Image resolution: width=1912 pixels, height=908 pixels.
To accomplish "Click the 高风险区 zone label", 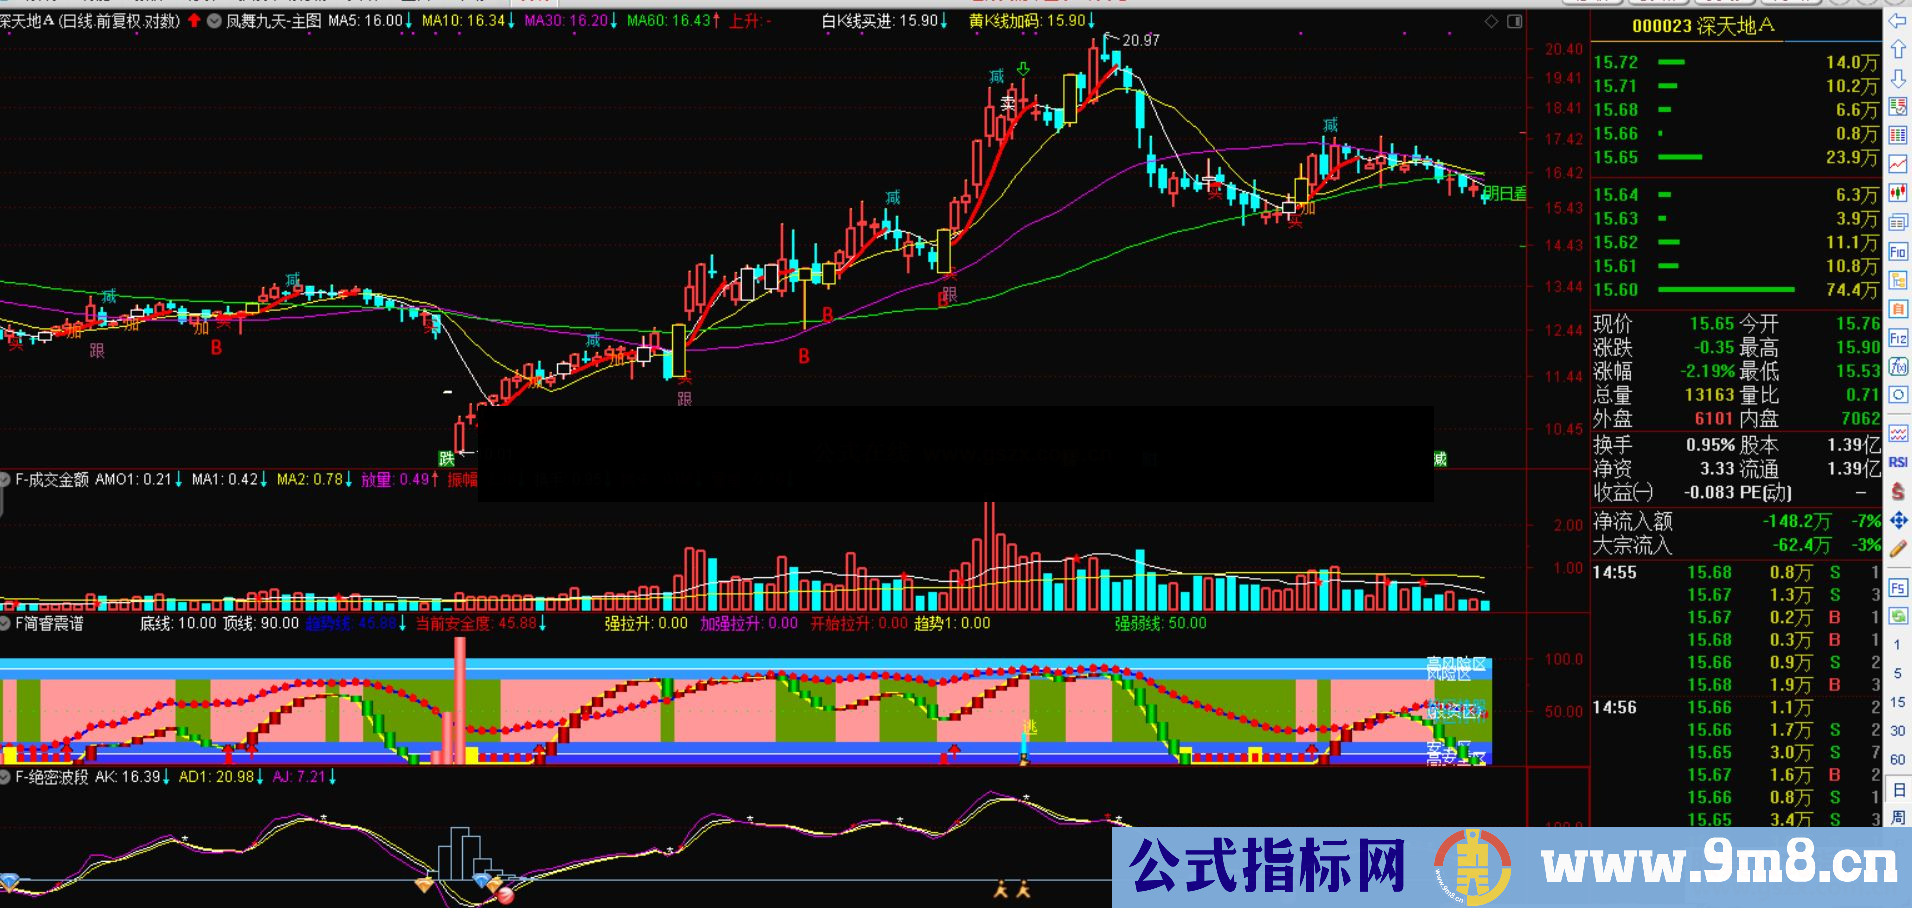I will [x=1456, y=663].
